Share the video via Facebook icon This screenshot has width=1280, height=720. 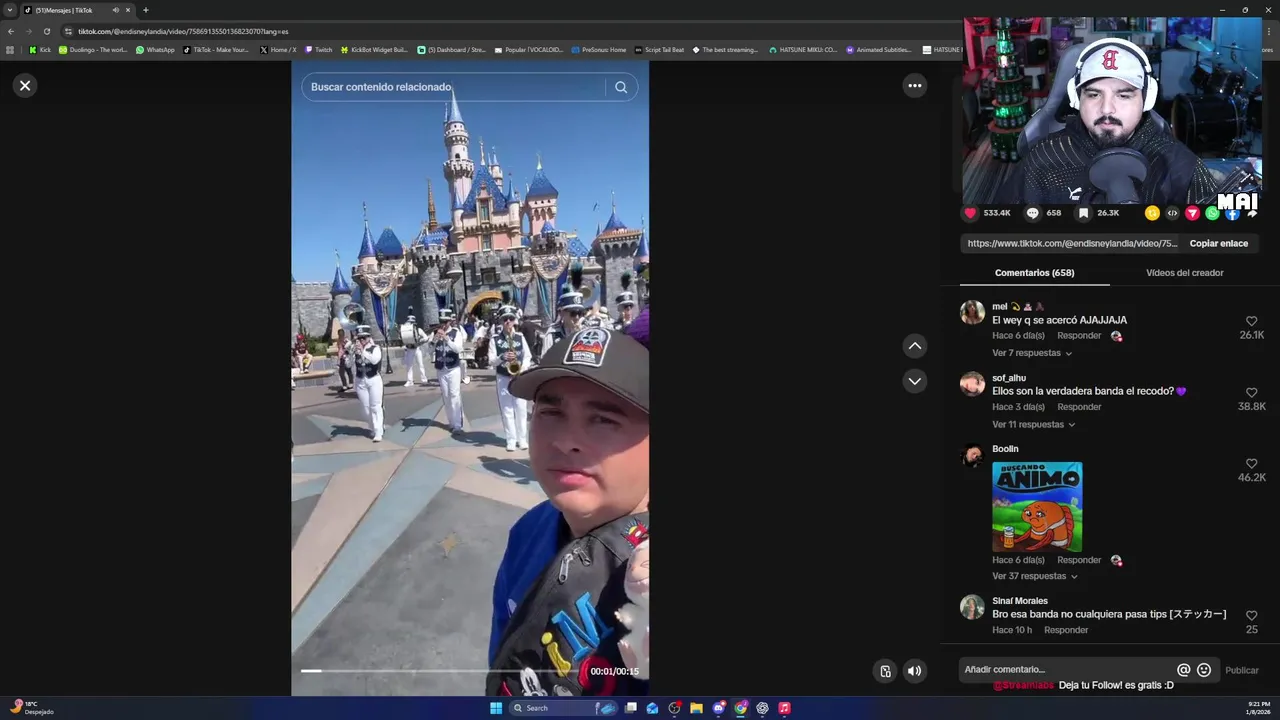(1232, 213)
